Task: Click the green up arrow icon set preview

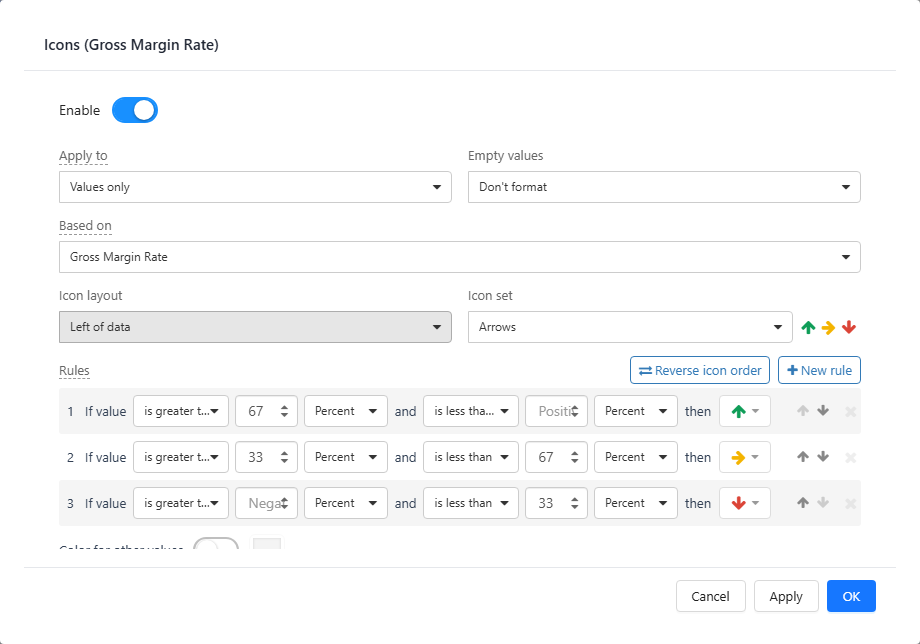Action: point(809,327)
